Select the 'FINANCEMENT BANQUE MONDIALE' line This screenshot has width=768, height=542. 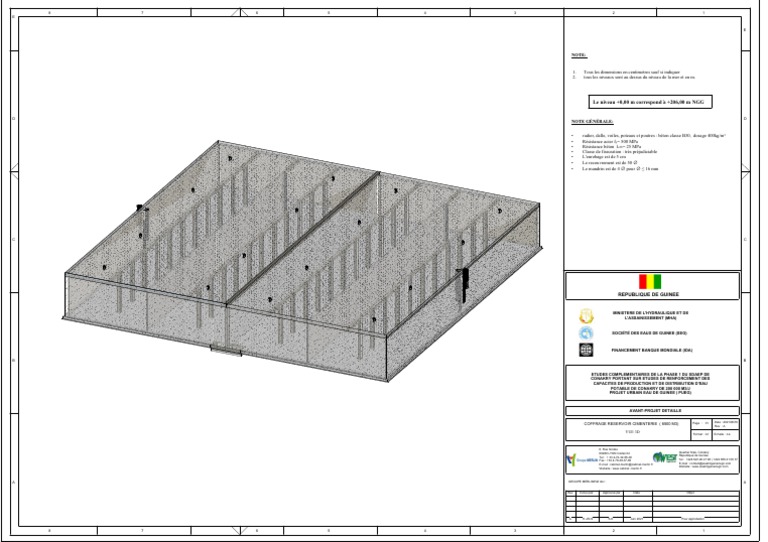point(652,350)
